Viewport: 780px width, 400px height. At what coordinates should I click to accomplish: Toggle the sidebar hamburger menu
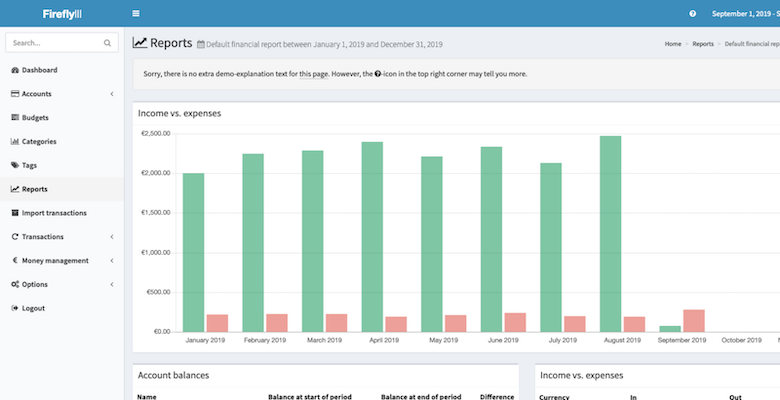click(136, 13)
